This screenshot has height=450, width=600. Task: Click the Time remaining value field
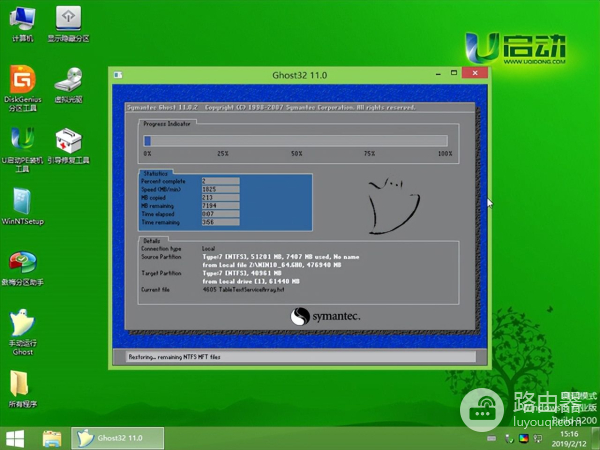tap(220, 222)
